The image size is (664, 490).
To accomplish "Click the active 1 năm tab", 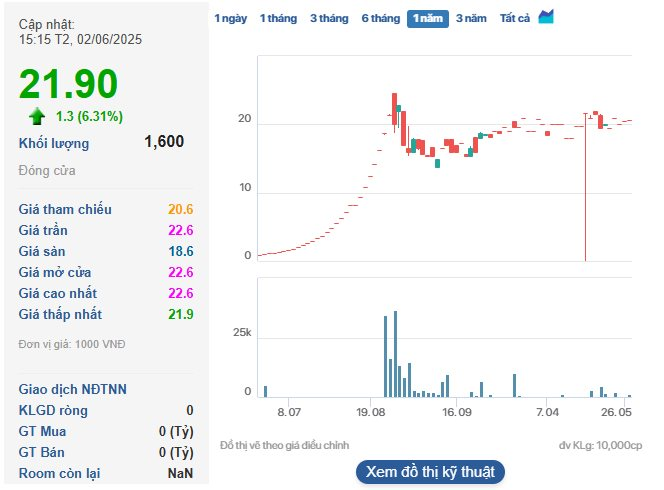I will tap(428, 19).
